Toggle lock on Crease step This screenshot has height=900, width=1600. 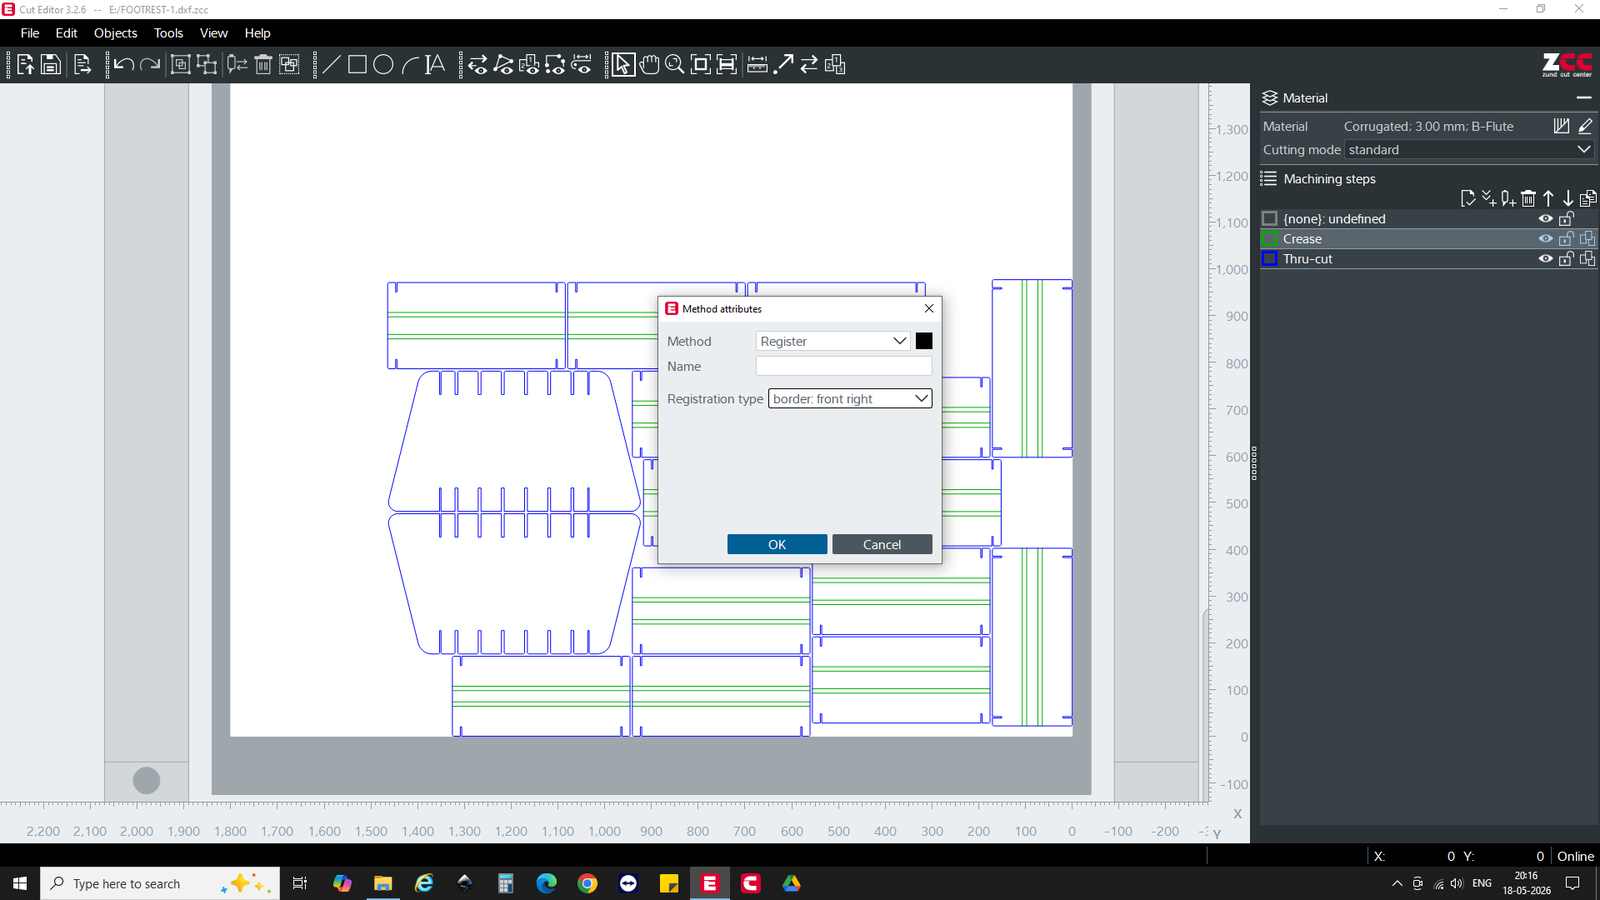(1566, 239)
